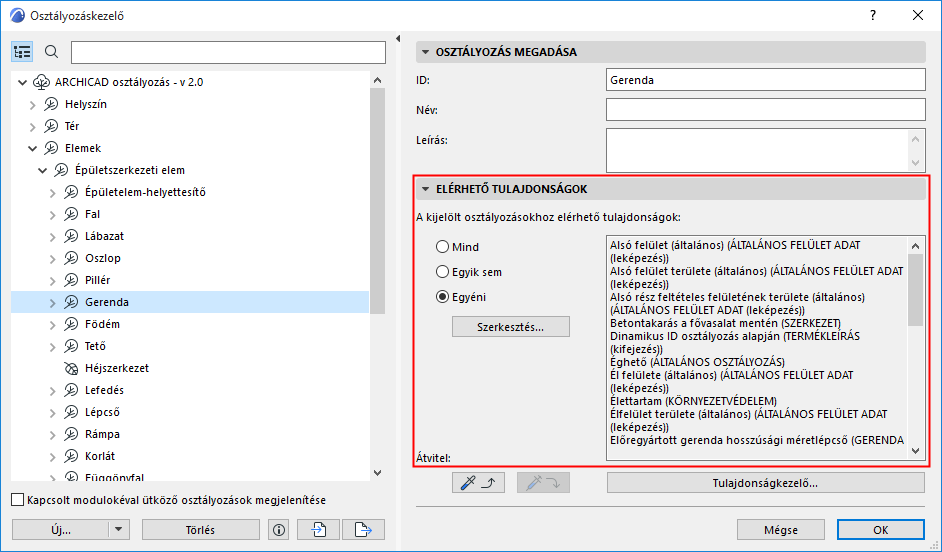The image size is (942, 552).
Task: Open the Tulajdonságkezelő... button
Action: [x=765, y=482]
